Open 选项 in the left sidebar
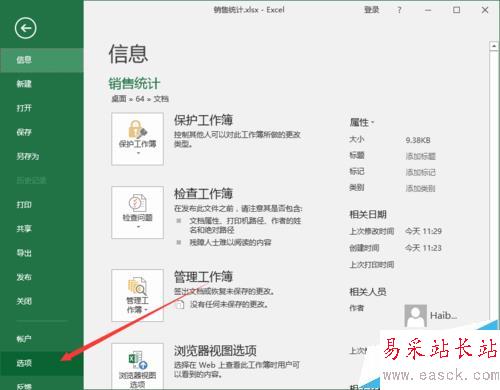 point(42,363)
